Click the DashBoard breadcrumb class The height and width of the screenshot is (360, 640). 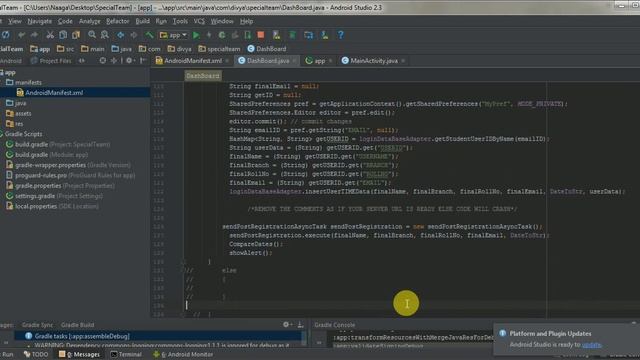click(x=267, y=49)
